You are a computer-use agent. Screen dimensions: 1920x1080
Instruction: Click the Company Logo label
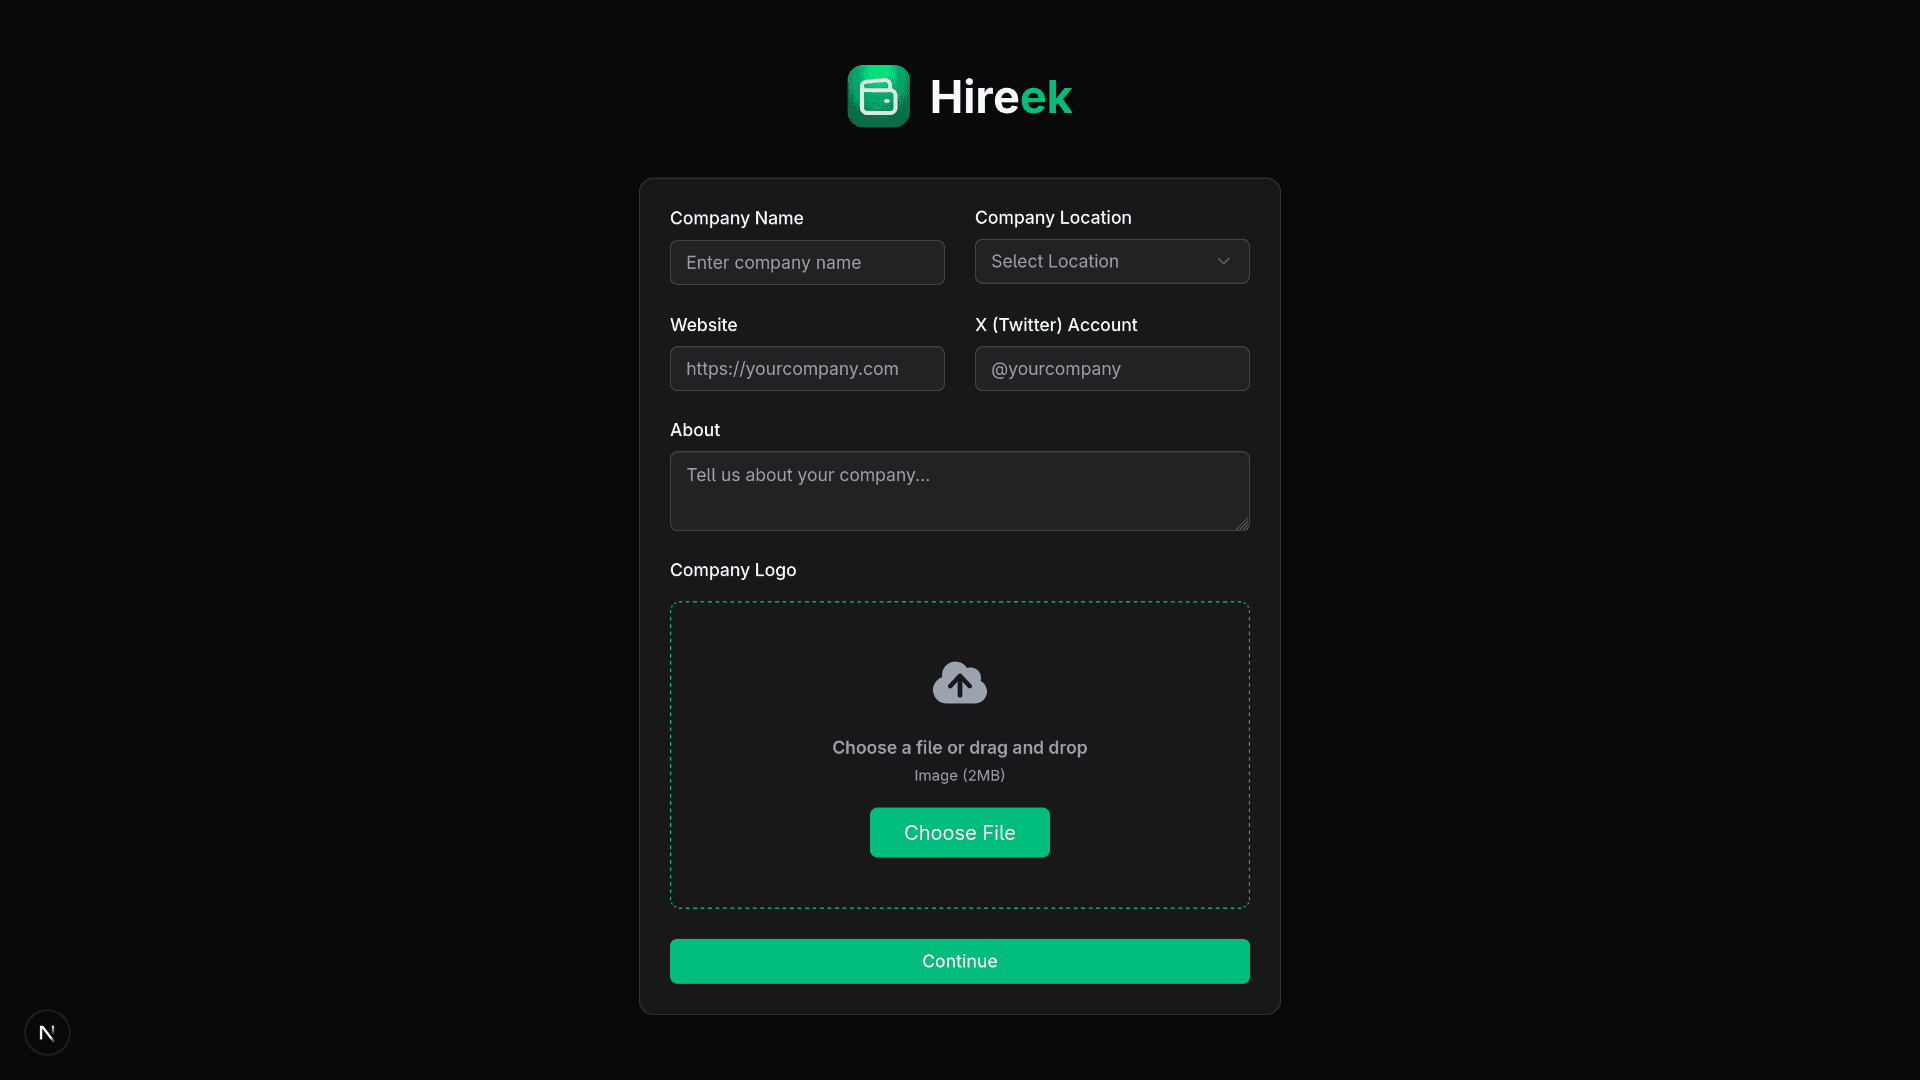[733, 570]
